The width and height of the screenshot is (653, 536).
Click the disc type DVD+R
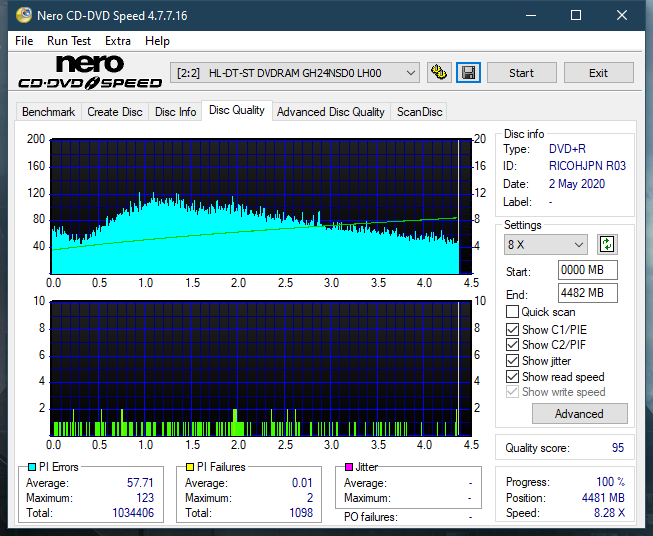pos(567,149)
